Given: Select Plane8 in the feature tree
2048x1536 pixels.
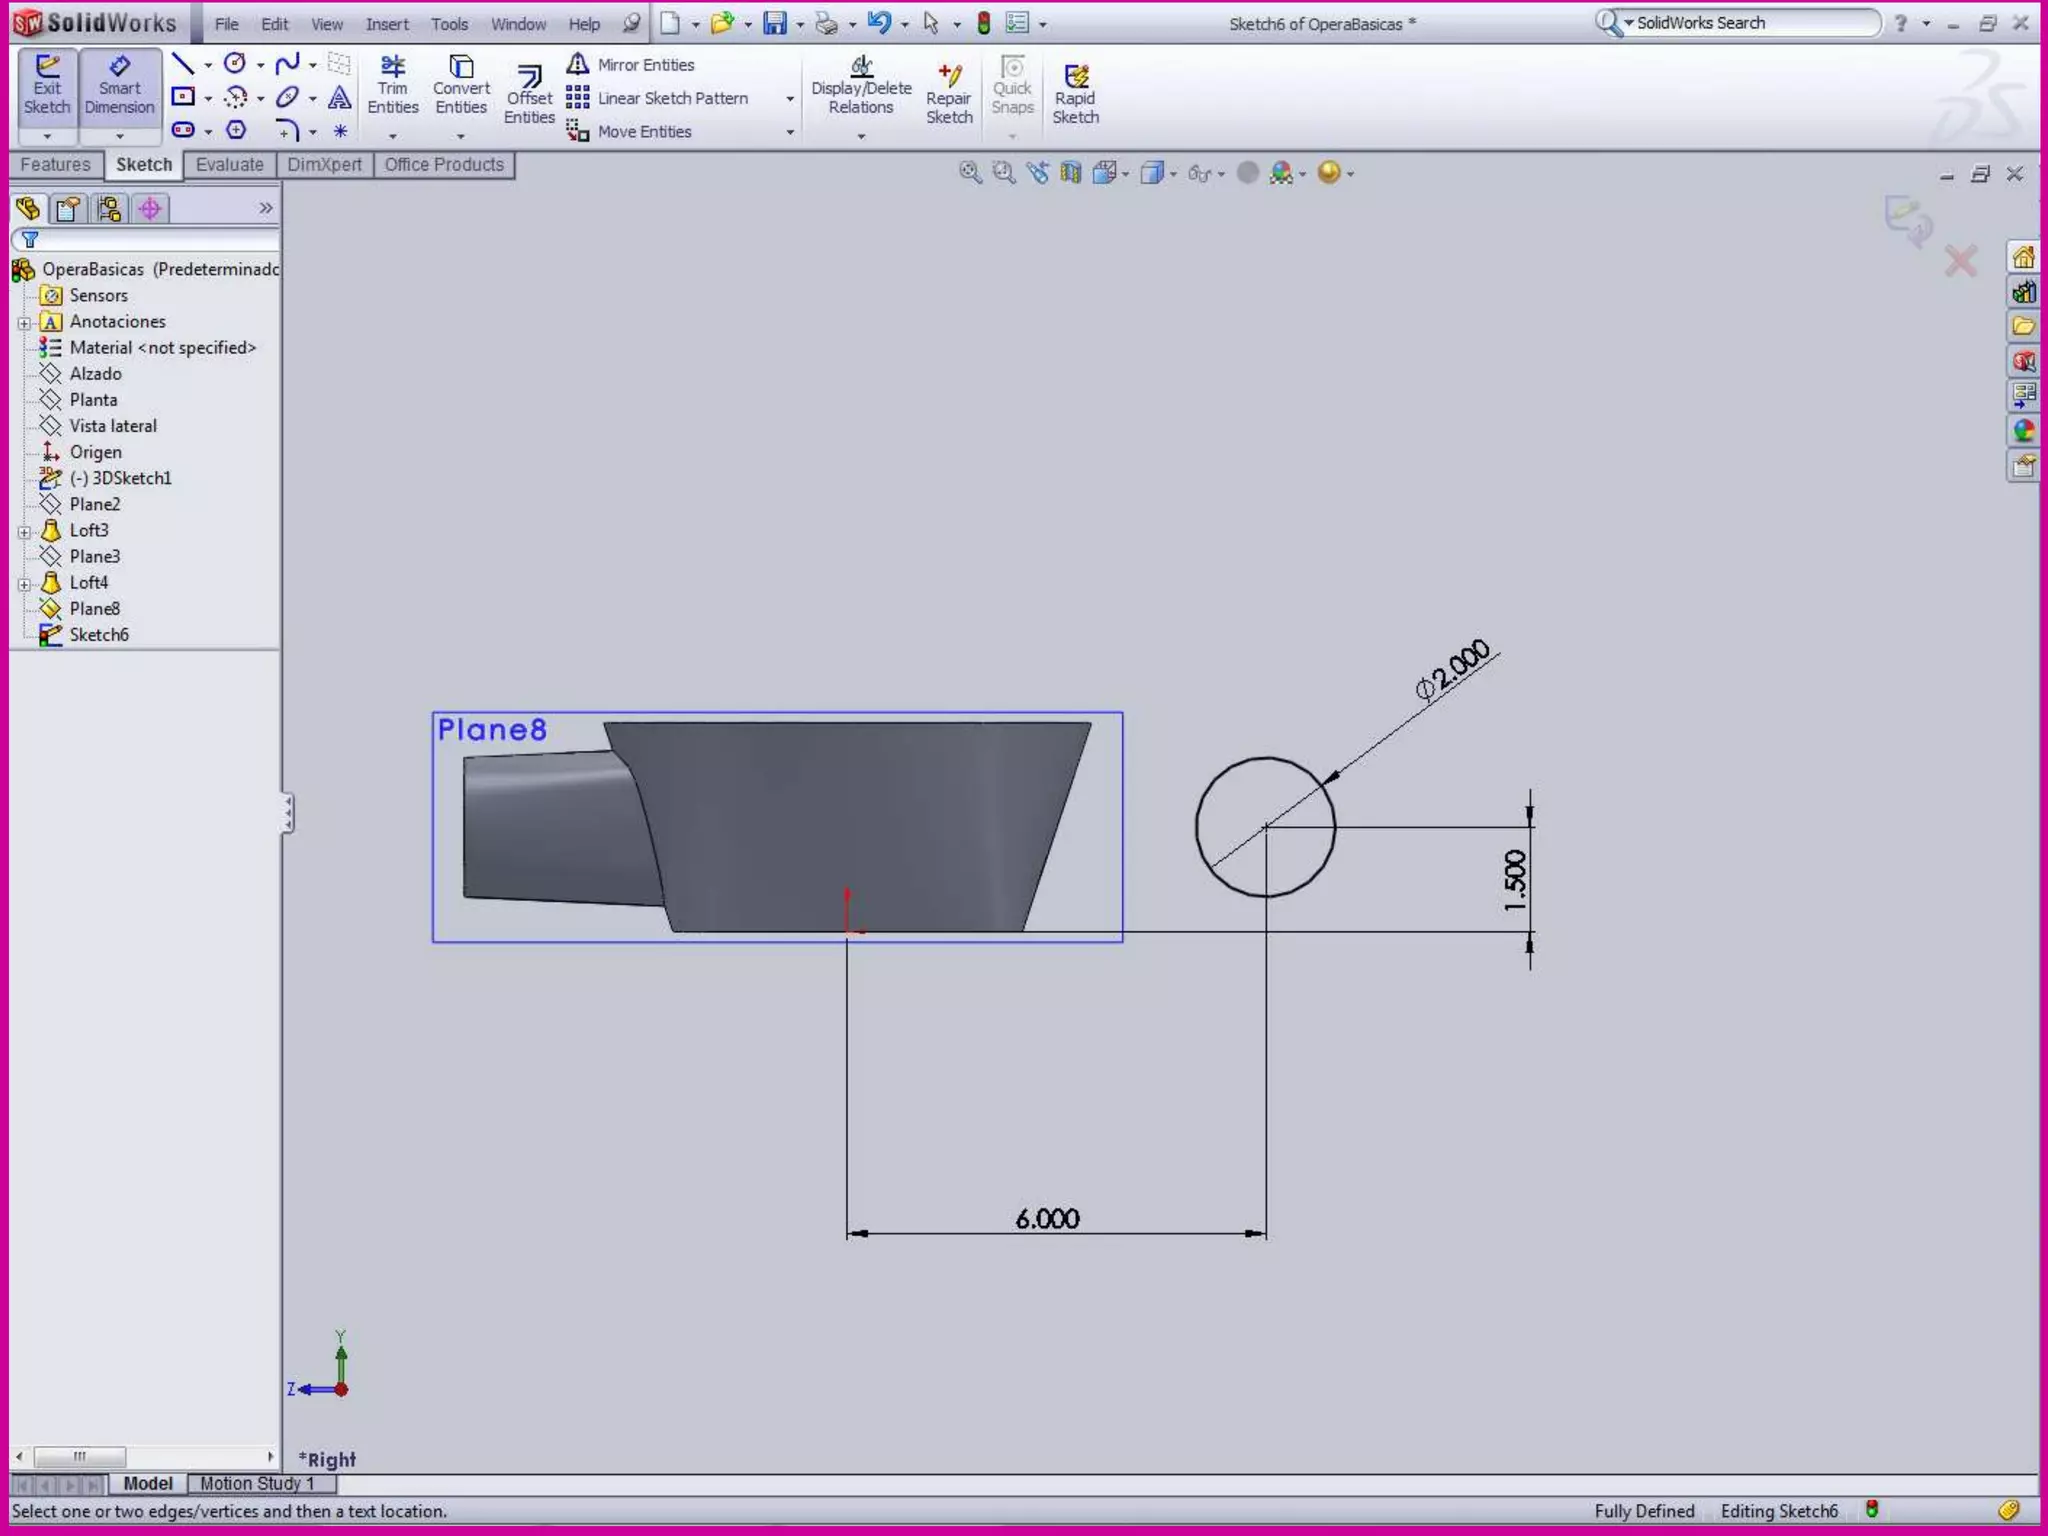Looking at the screenshot, I should tap(94, 609).
